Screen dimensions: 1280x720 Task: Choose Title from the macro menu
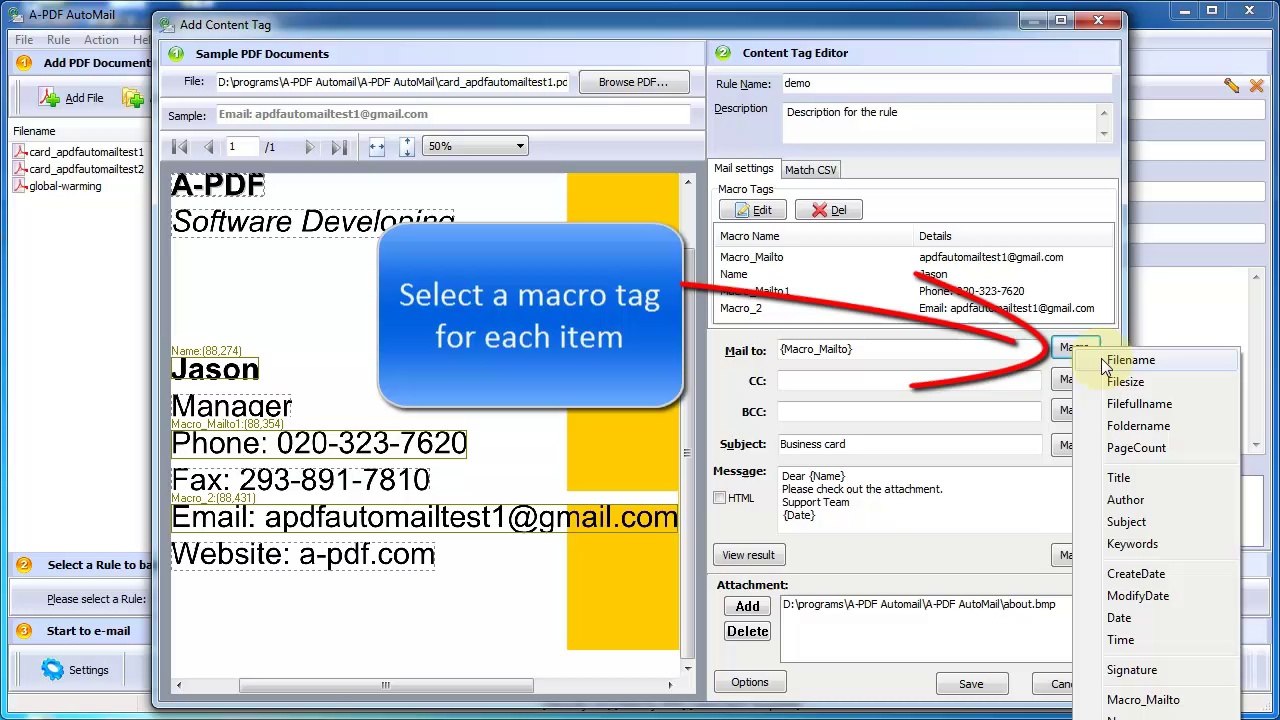click(1156, 478)
